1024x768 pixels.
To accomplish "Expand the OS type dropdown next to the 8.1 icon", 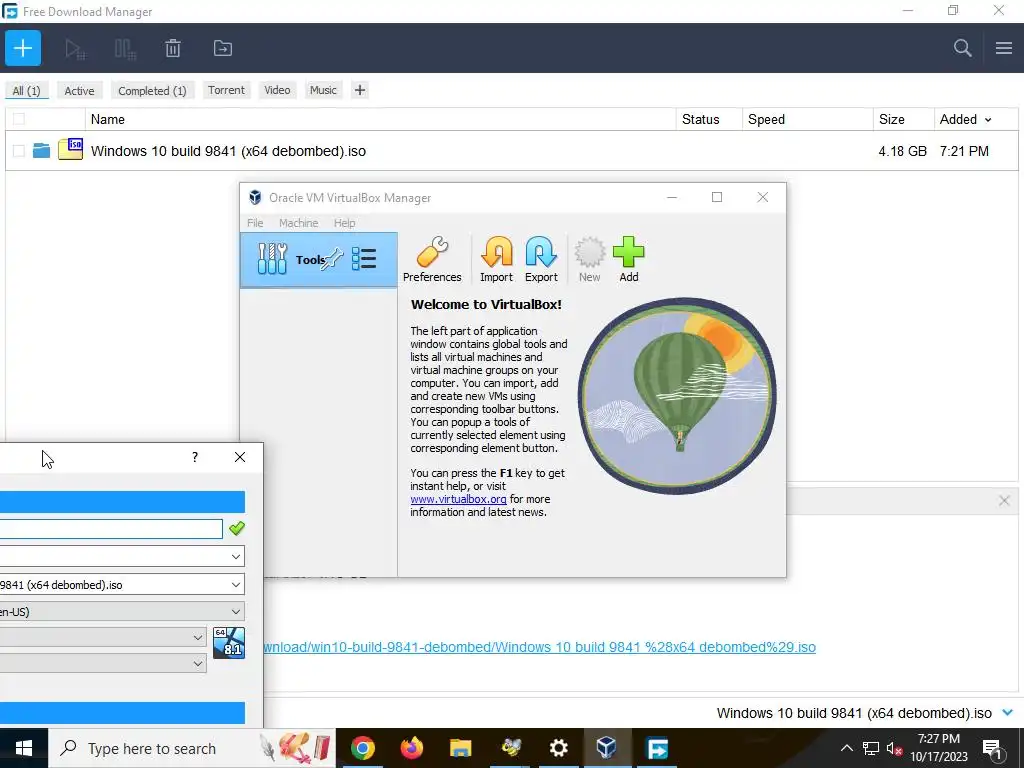I will (x=197, y=637).
